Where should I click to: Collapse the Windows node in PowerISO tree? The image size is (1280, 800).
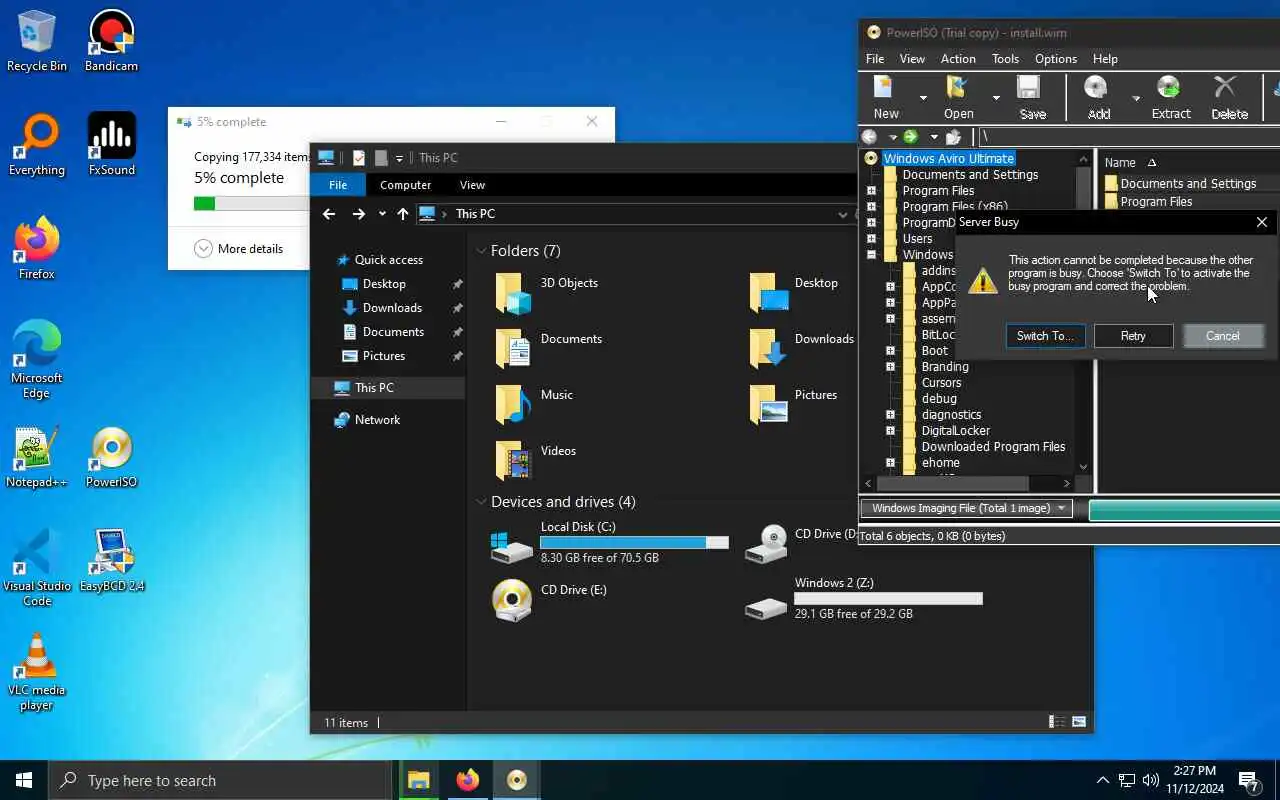(871, 255)
